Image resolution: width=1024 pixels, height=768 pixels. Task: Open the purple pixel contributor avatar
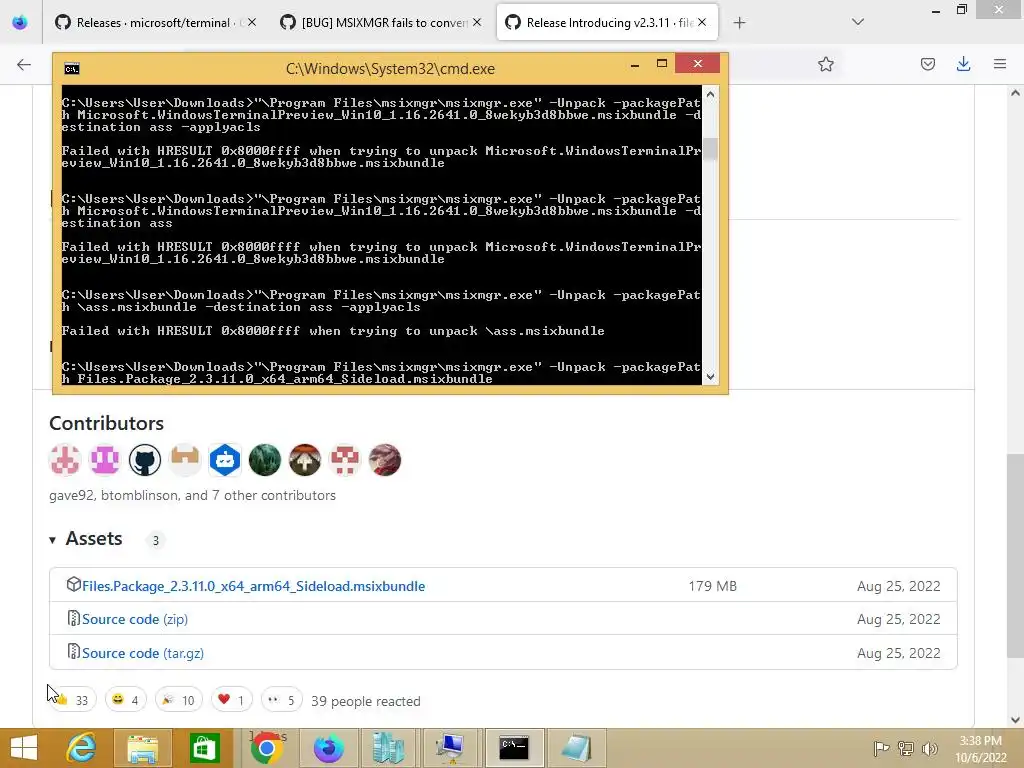[104, 460]
